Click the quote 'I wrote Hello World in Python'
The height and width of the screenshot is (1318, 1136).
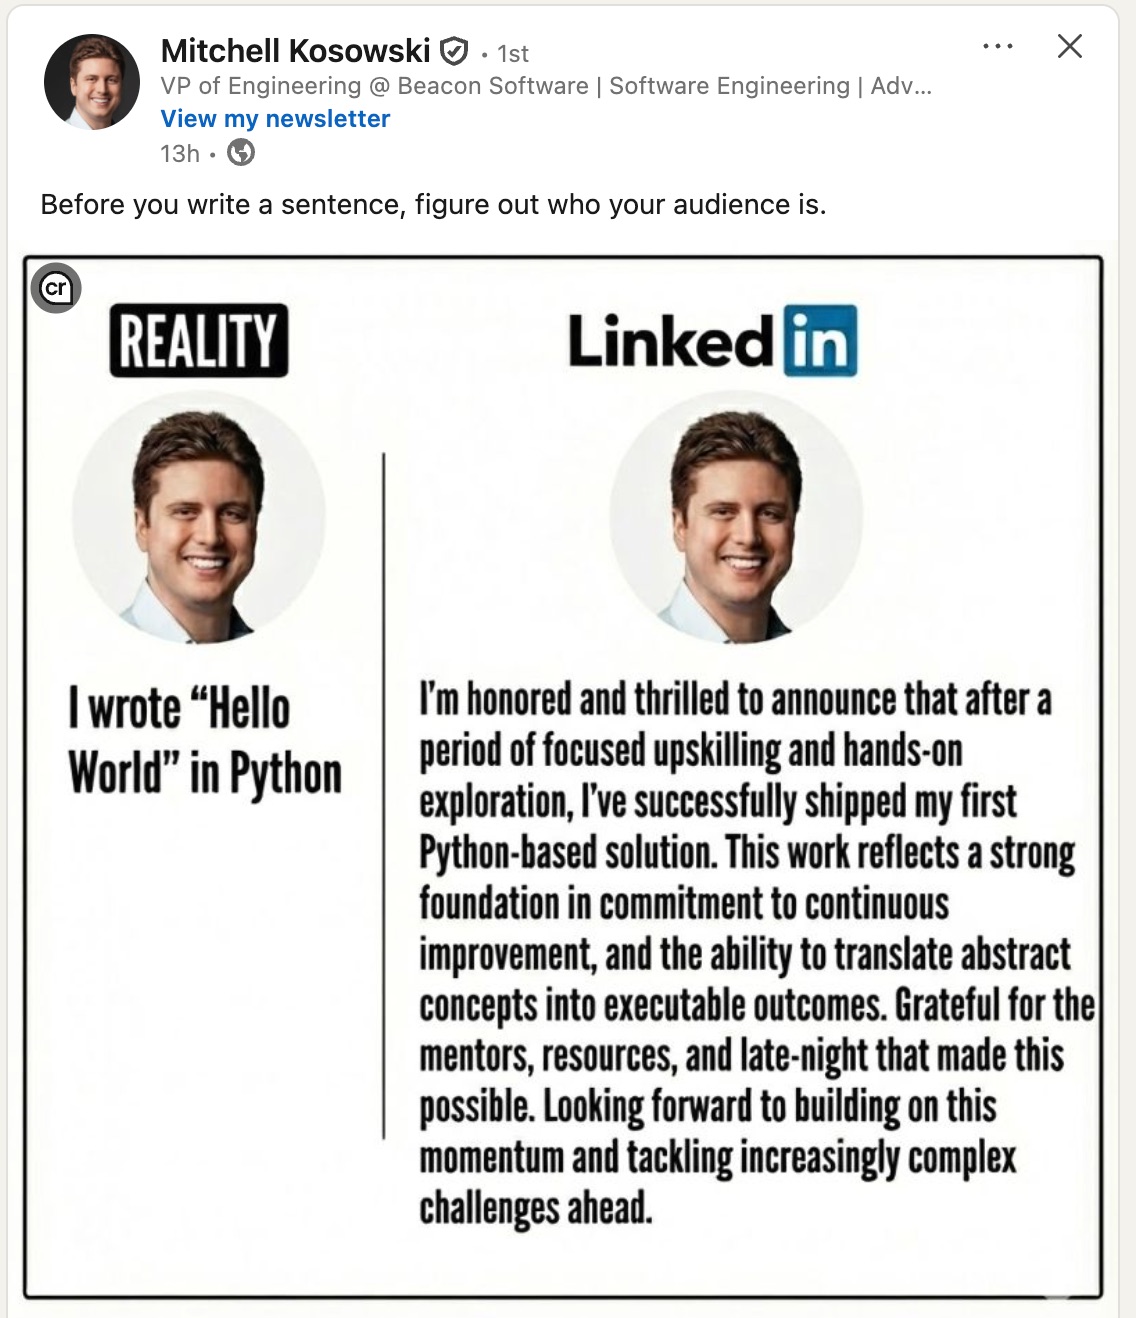pos(204,738)
